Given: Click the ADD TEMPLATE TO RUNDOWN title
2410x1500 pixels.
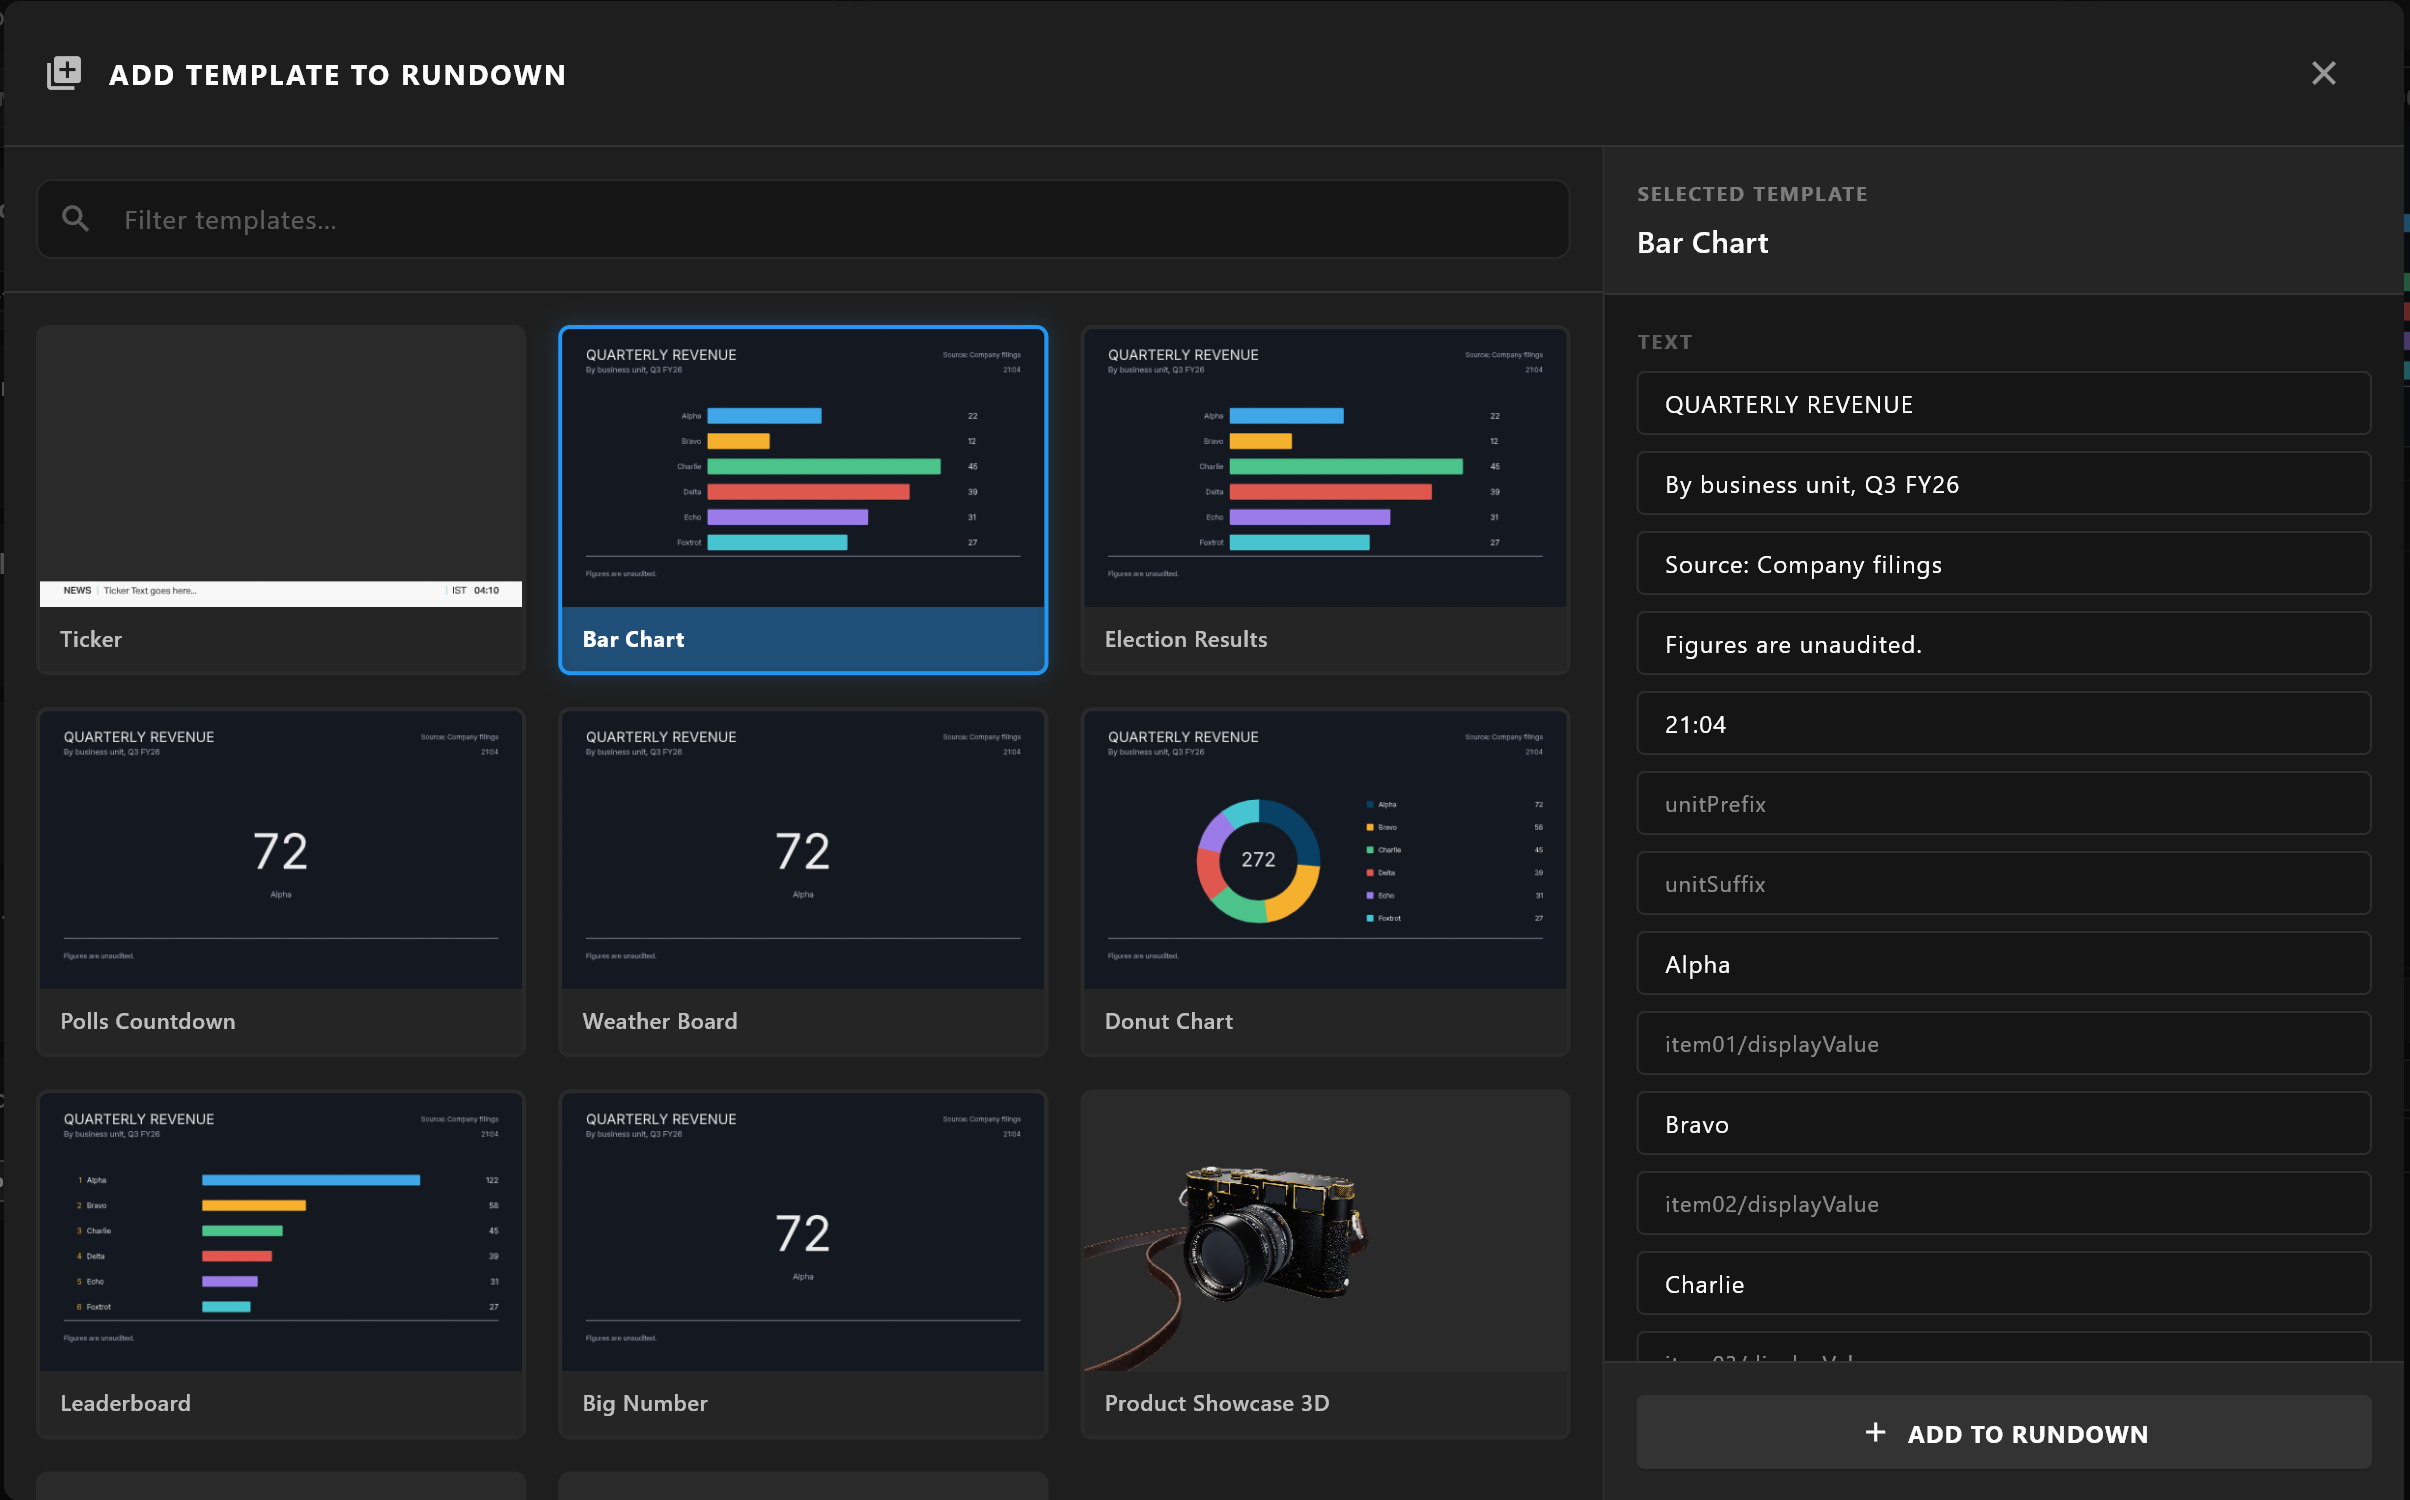Looking at the screenshot, I should pos(337,75).
